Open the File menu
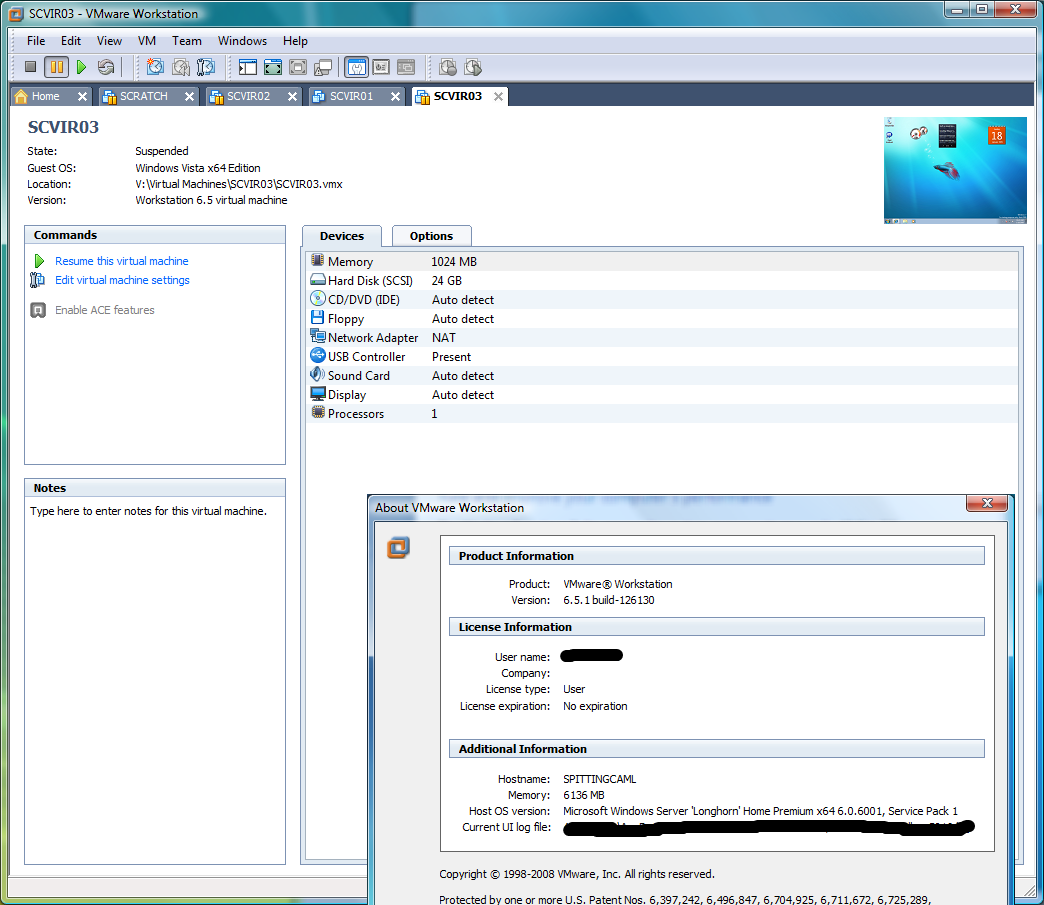Screen dimensions: 1044x905 point(36,41)
